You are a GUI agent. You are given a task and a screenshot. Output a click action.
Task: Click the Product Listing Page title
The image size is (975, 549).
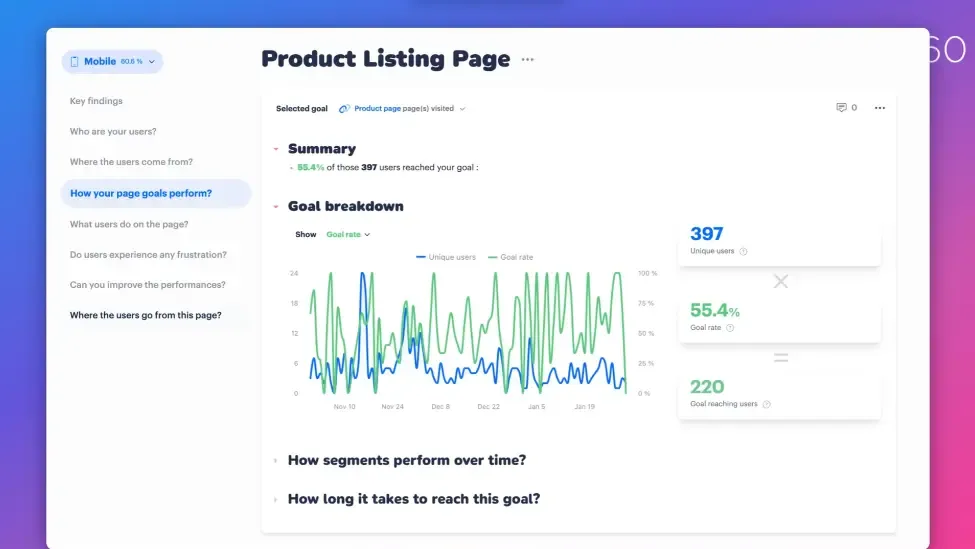(386, 59)
